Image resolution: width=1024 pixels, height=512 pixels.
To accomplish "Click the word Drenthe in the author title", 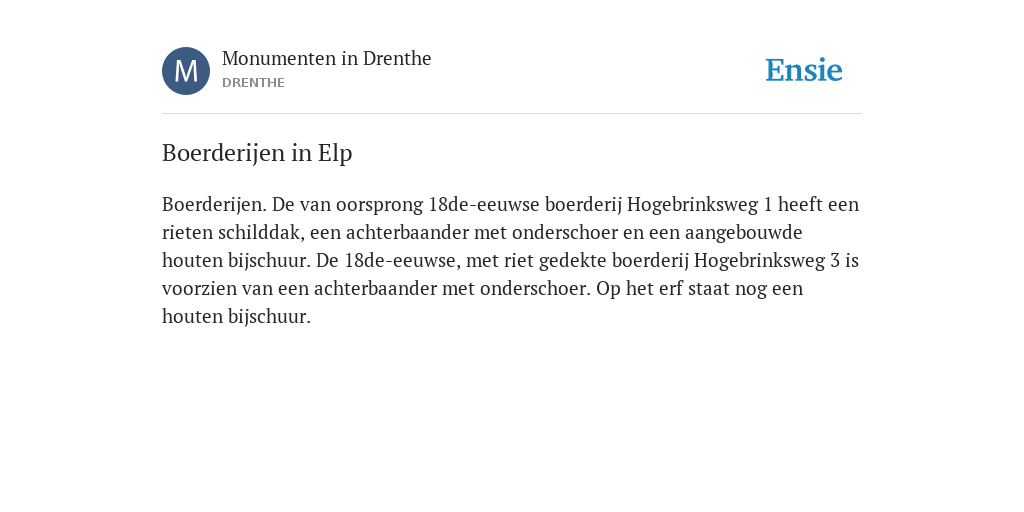I will [397, 58].
